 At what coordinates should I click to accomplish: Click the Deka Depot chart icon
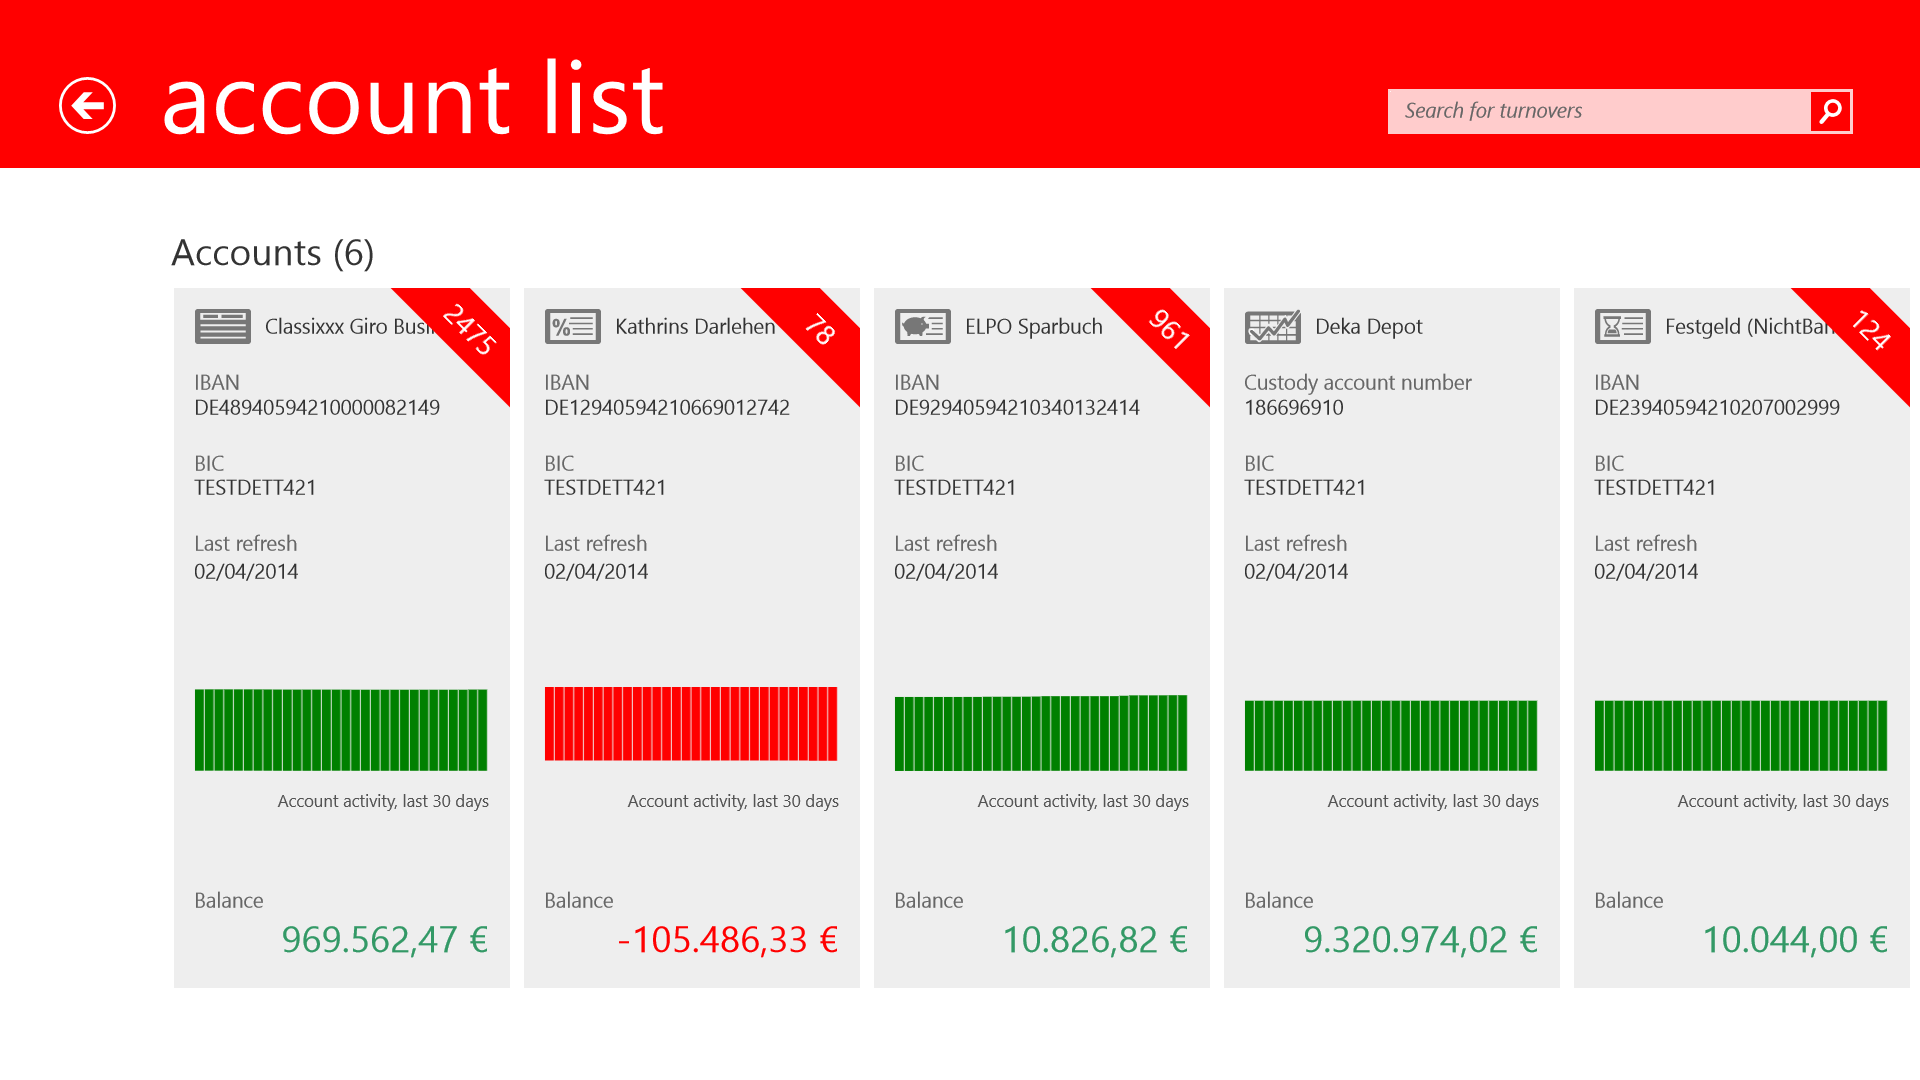[x=1272, y=326]
